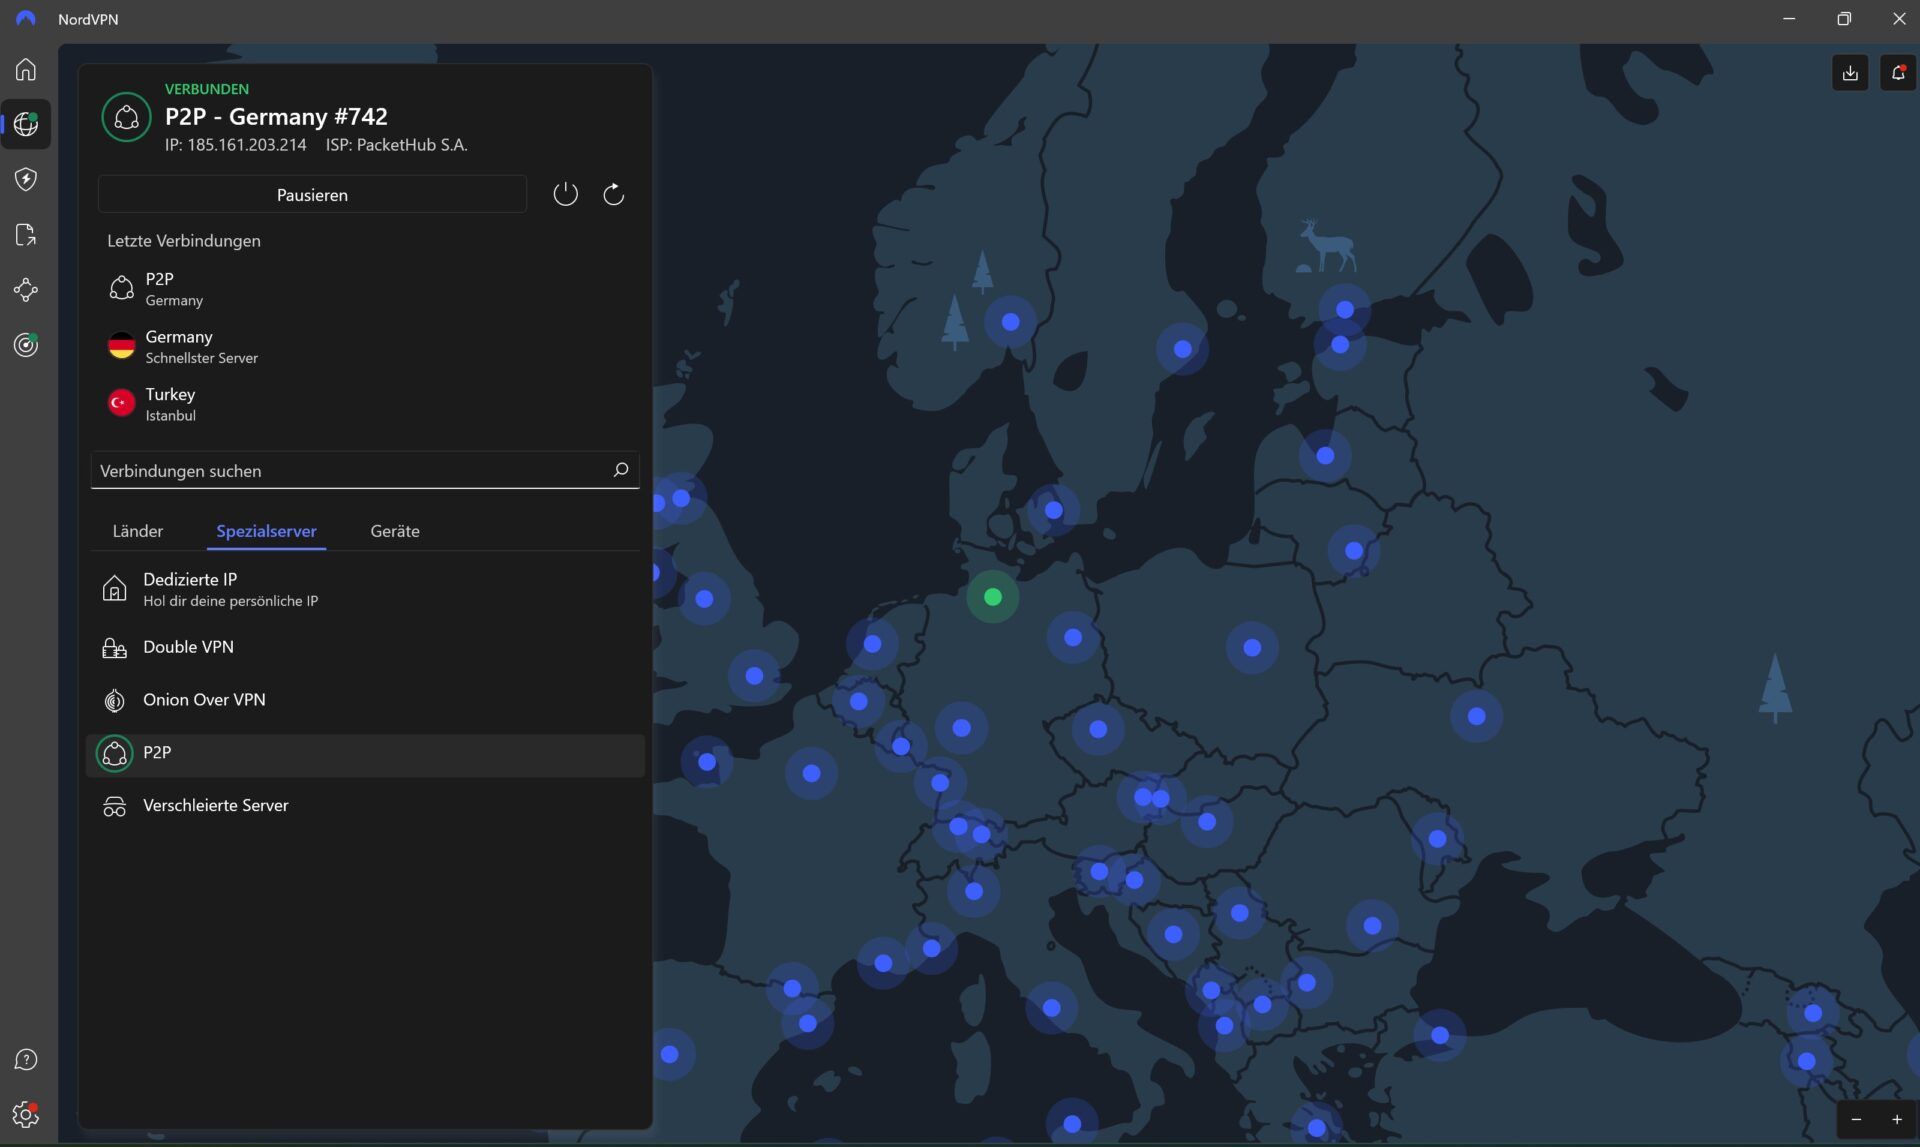Click the search magnifier icon
The height and width of the screenshot is (1147, 1920).
[x=620, y=469]
